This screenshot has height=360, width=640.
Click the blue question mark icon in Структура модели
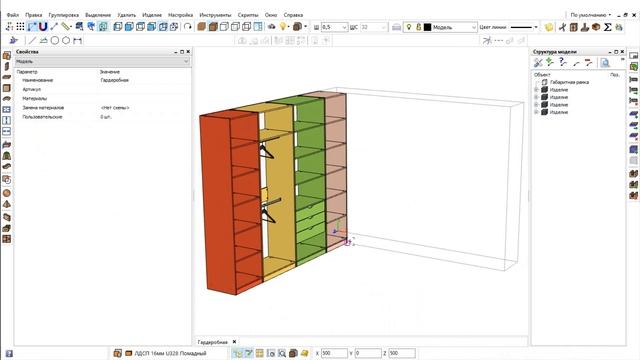click(563, 62)
